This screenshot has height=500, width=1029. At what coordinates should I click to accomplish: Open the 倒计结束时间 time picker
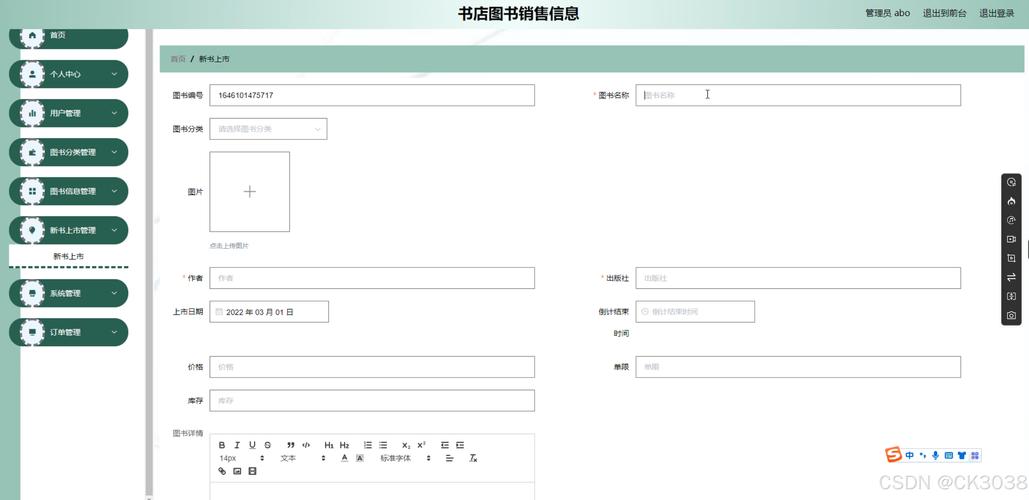[695, 312]
